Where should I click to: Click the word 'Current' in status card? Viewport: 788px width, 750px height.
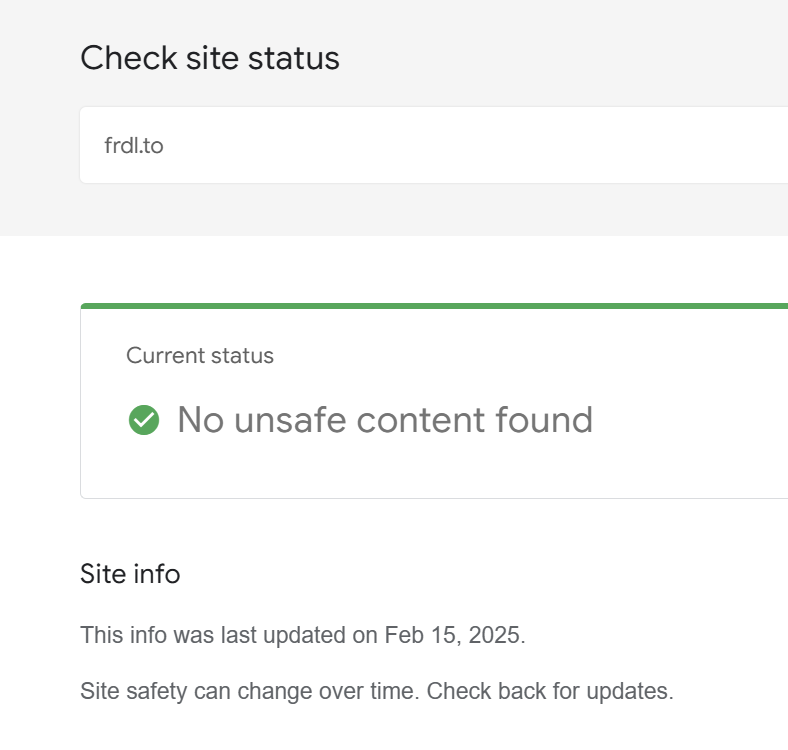(160, 355)
